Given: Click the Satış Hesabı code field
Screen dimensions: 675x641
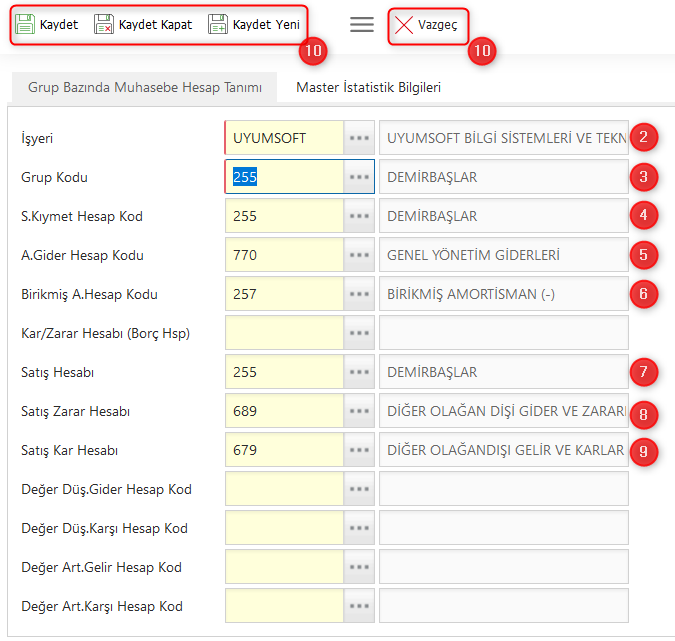Looking at the screenshot, I should (284, 372).
